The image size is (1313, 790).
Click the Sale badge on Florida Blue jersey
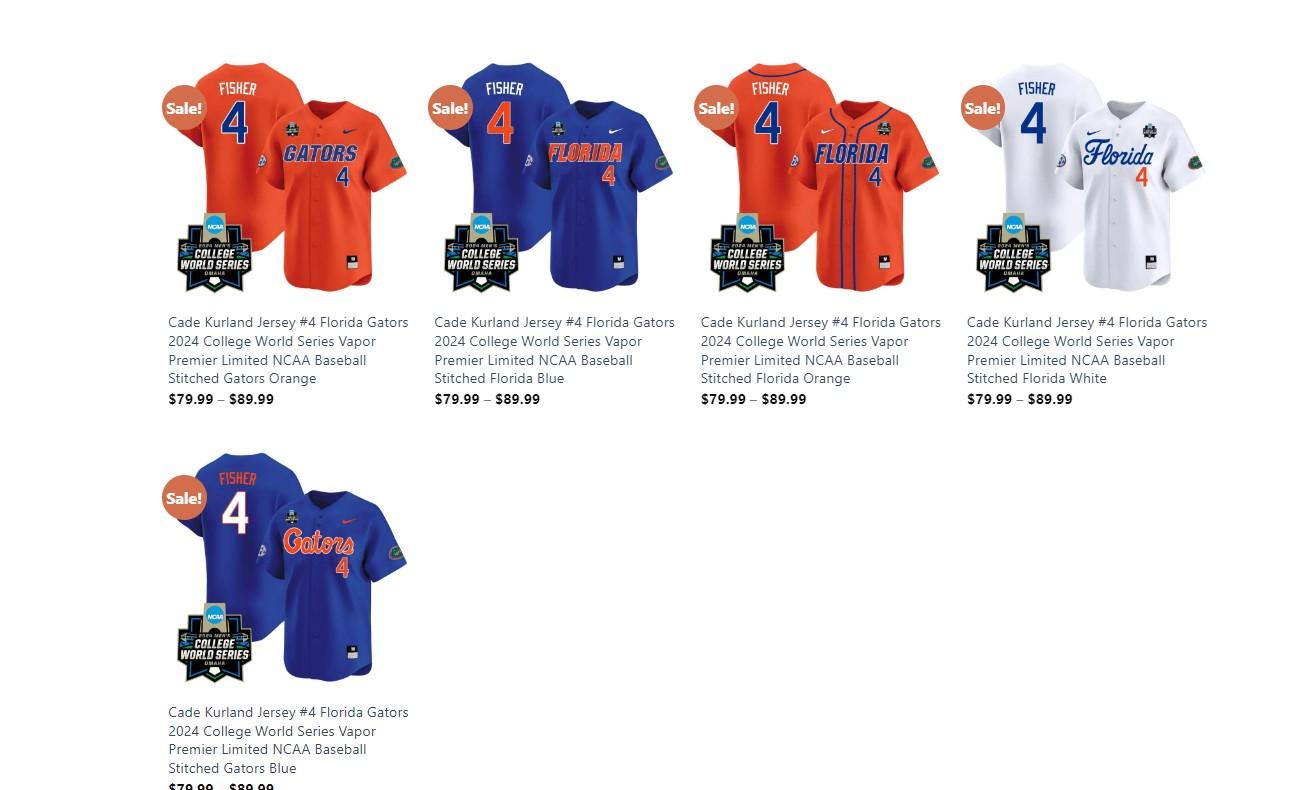(x=450, y=108)
